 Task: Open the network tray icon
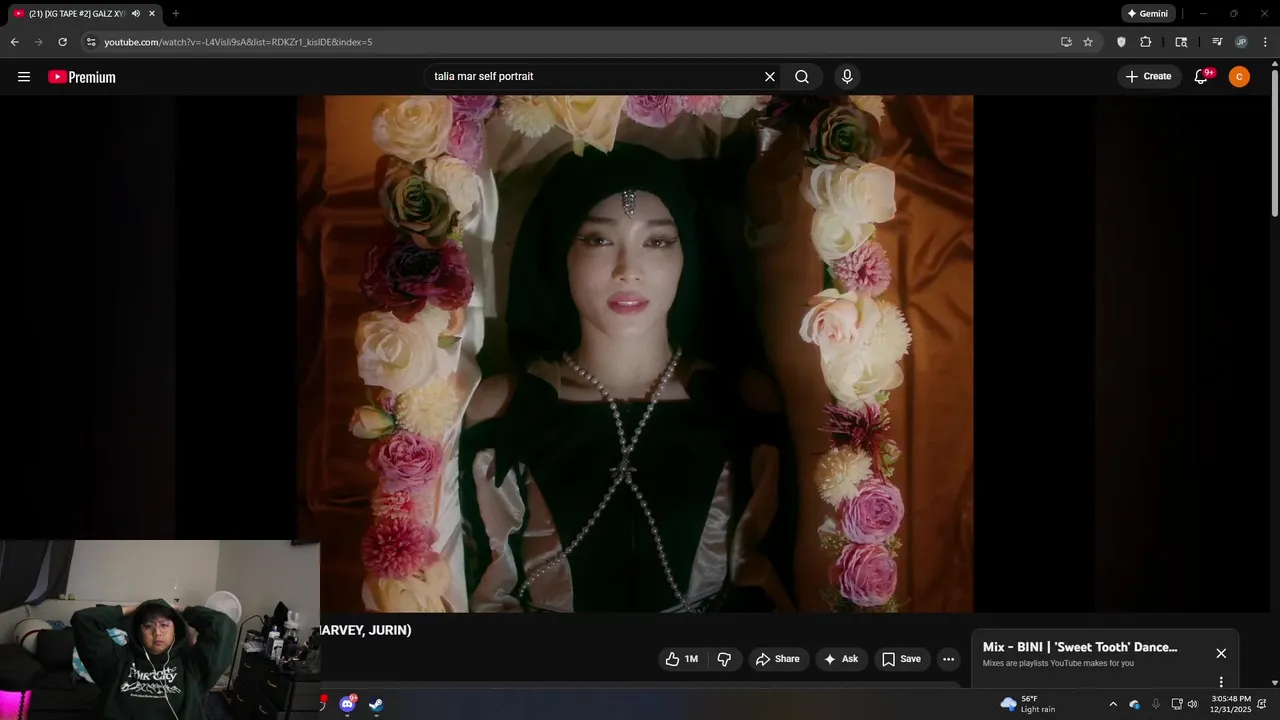(x=1177, y=704)
